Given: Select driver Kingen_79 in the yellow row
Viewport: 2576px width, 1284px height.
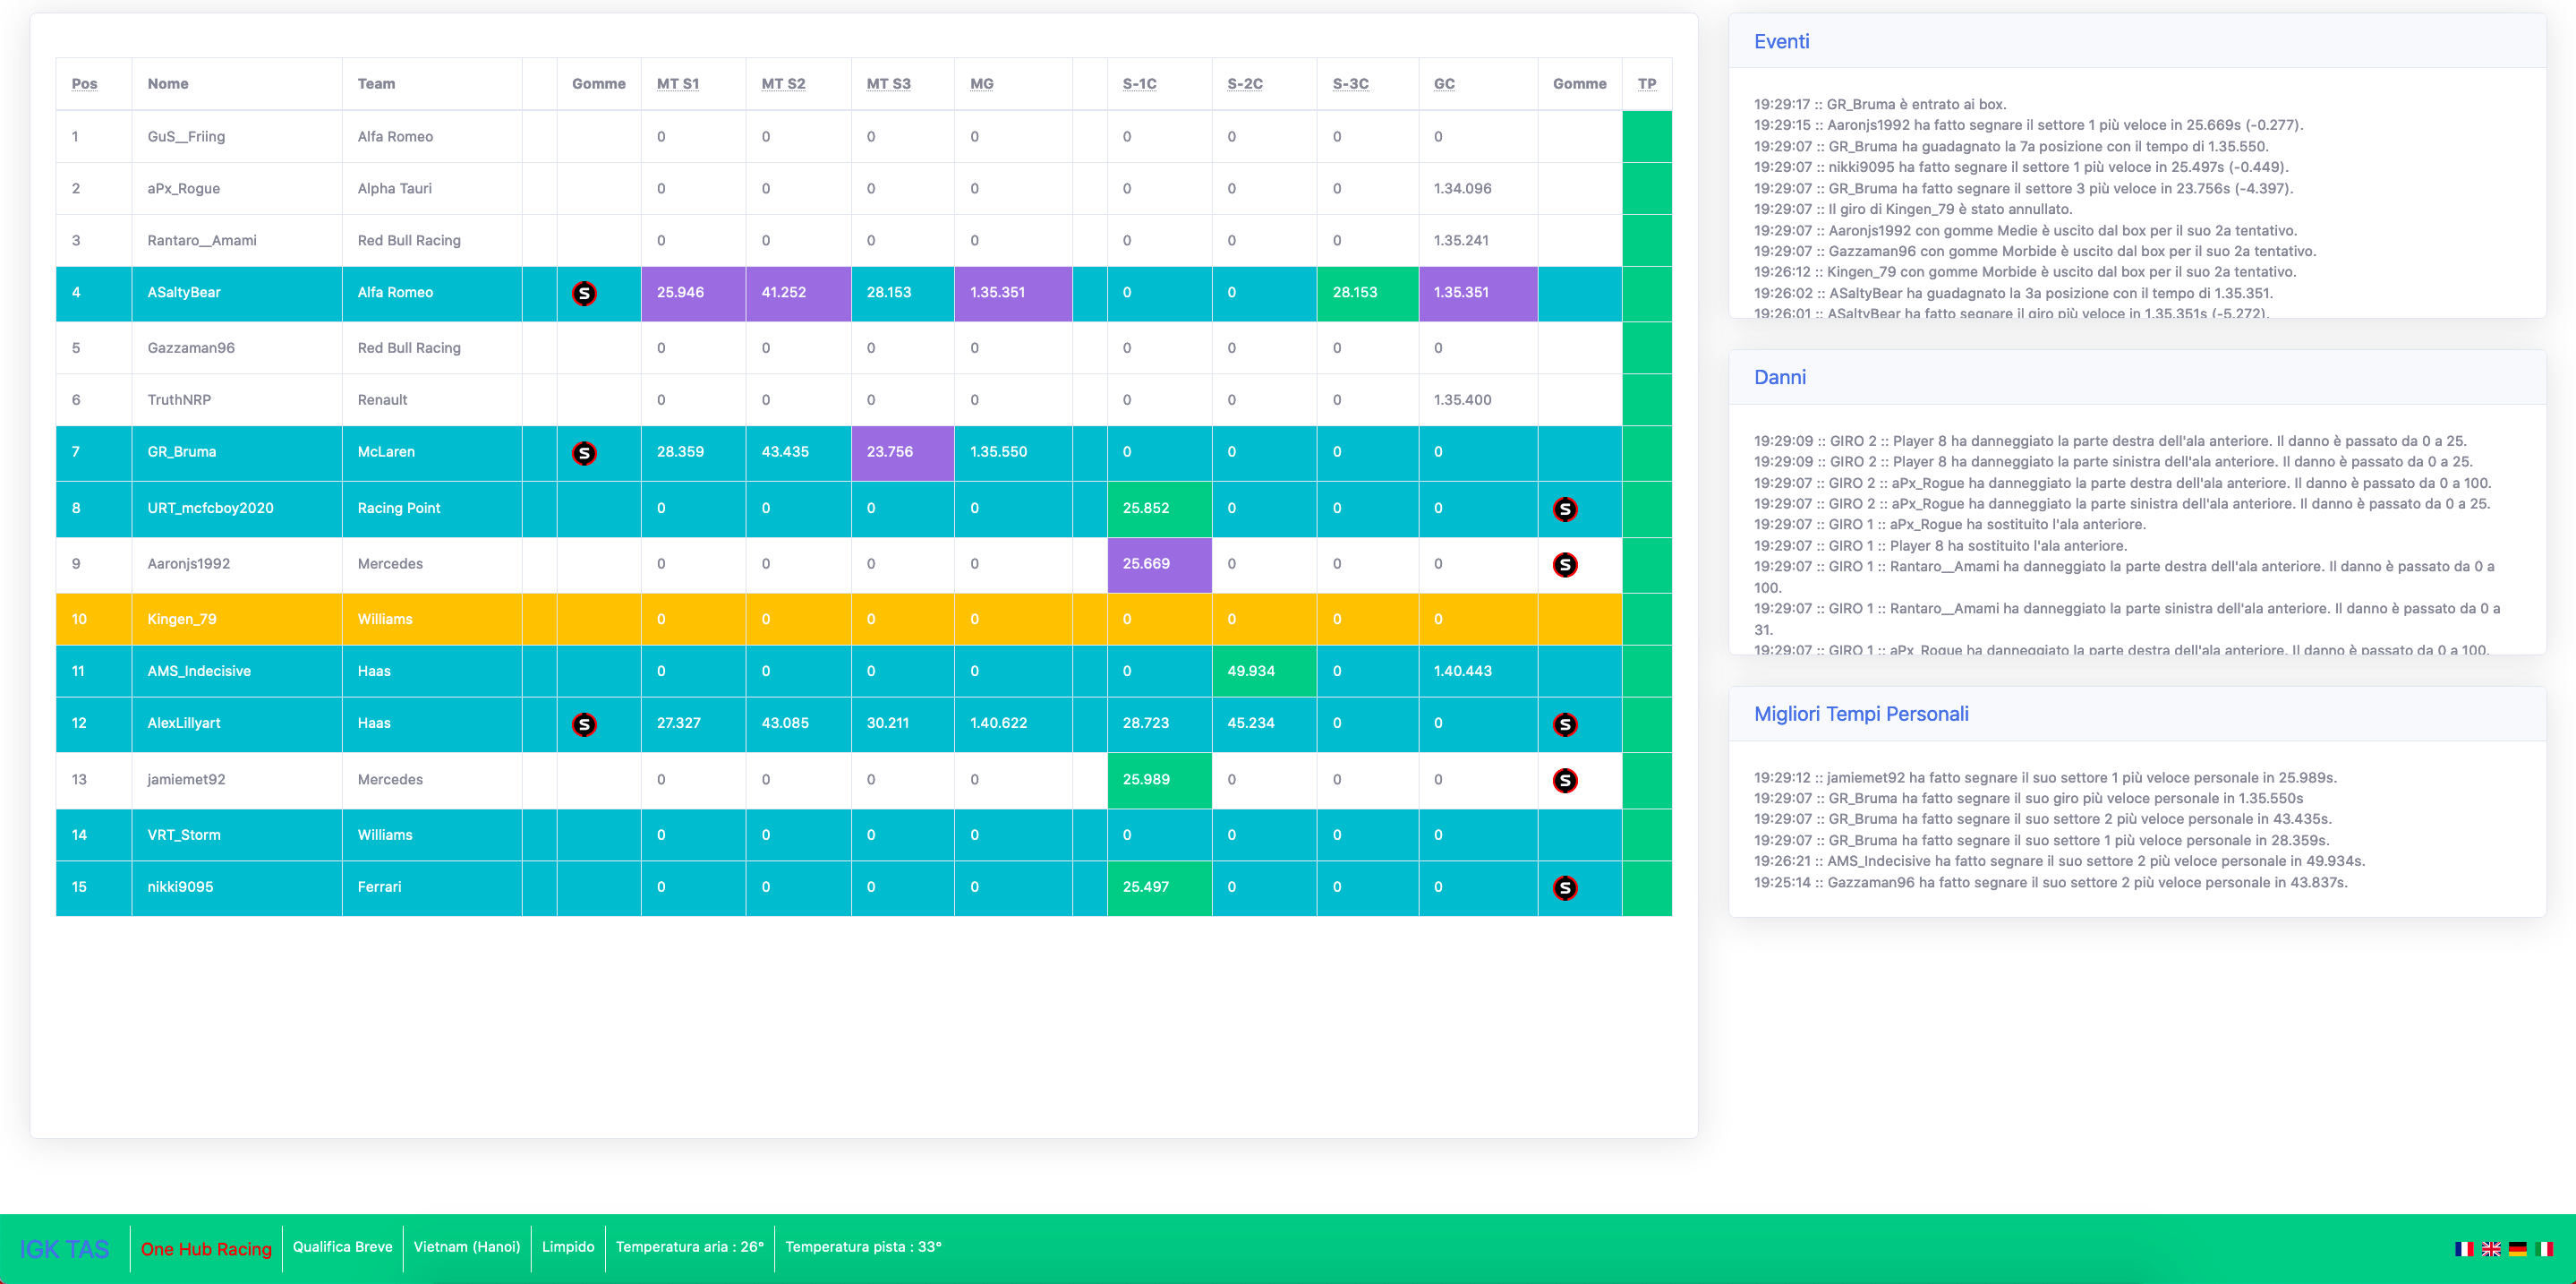Looking at the screenshot, I should (182, 620).
